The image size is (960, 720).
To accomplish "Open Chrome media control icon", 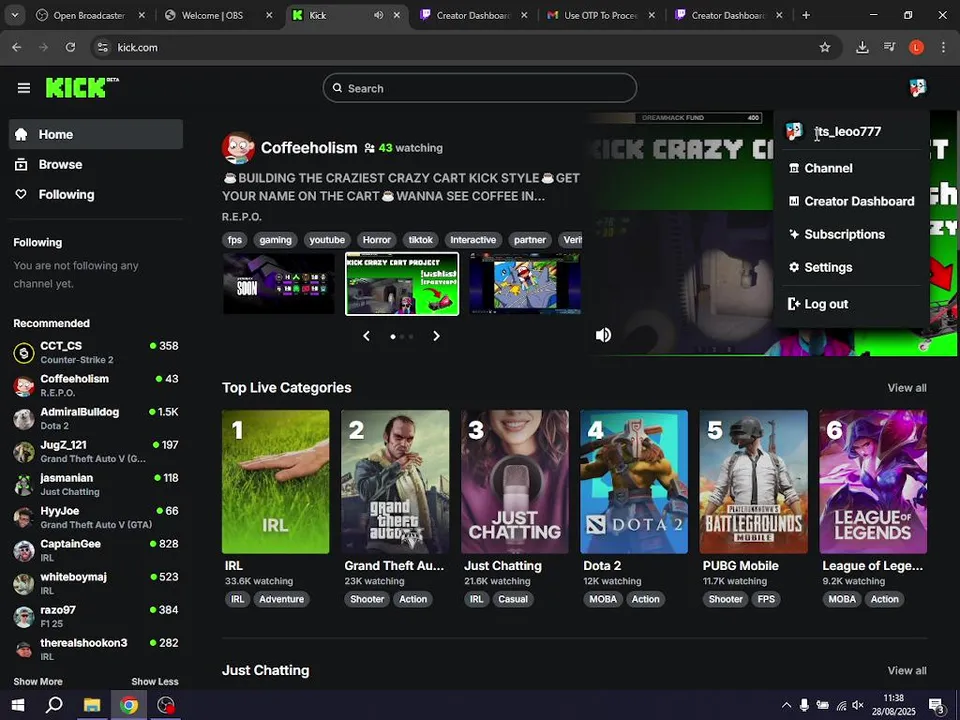I will pos(890,47).
